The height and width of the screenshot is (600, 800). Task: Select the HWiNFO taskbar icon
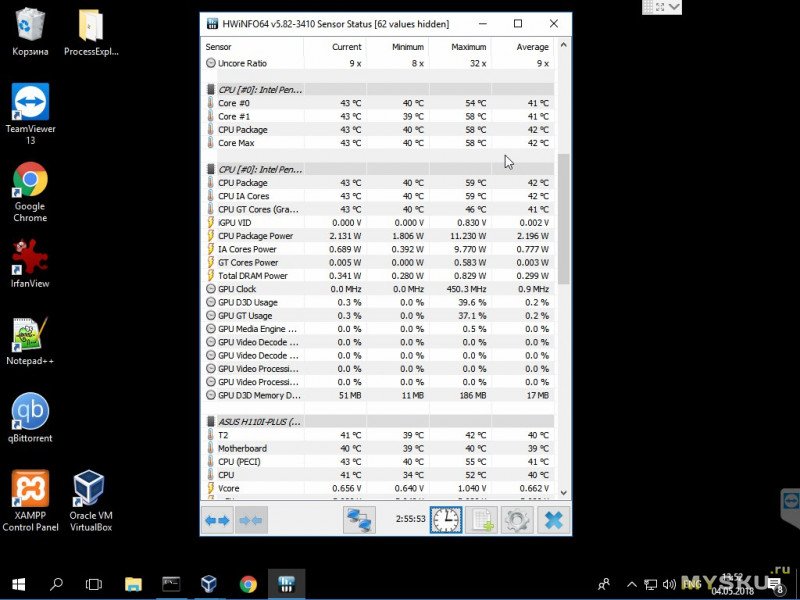click(286, 584)
